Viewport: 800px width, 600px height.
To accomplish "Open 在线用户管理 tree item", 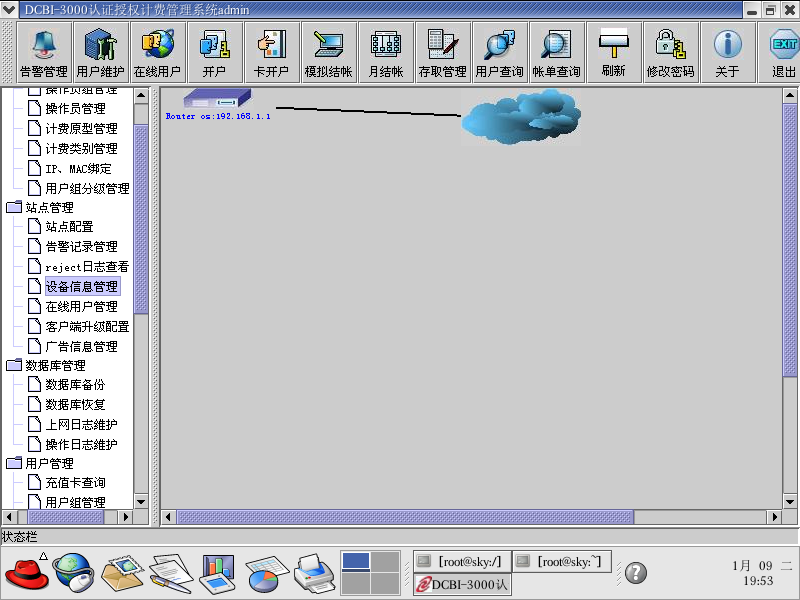I will 81,307.
